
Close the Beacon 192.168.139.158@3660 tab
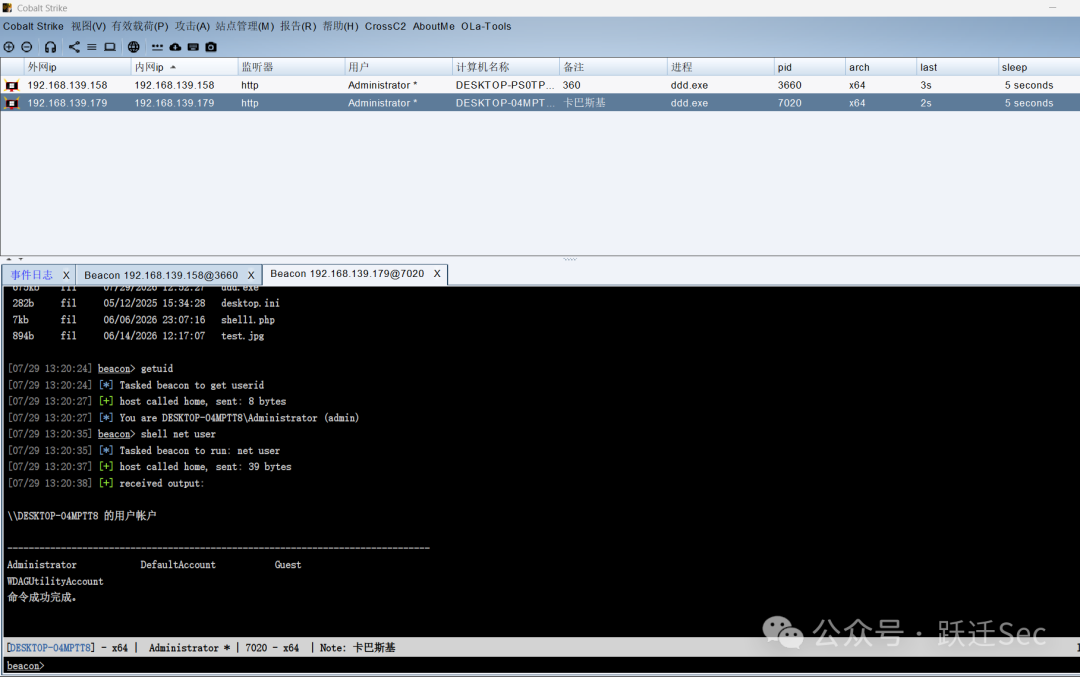251,275
